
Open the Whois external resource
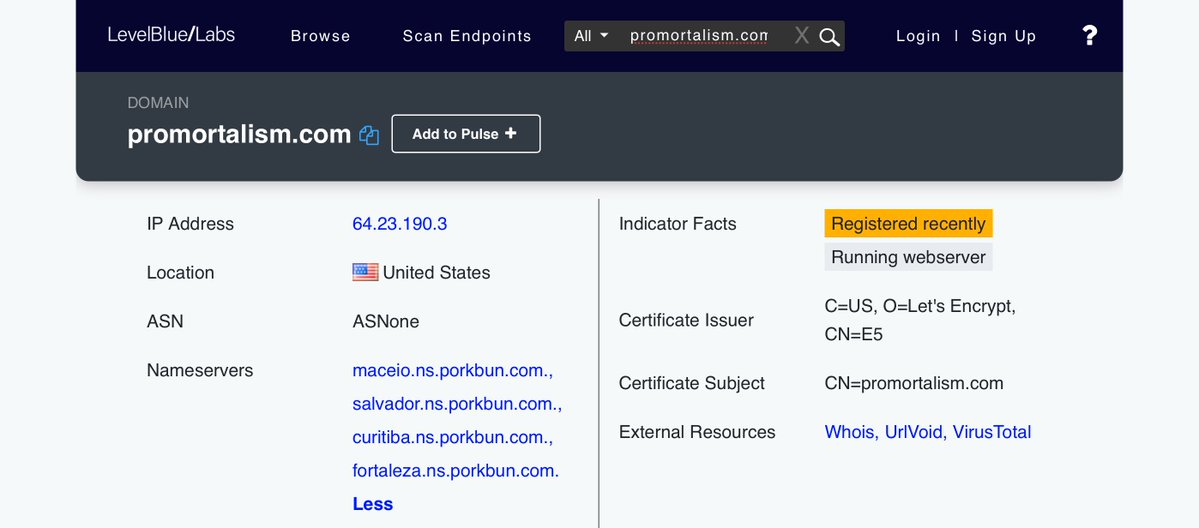click(x=850, y=432)
